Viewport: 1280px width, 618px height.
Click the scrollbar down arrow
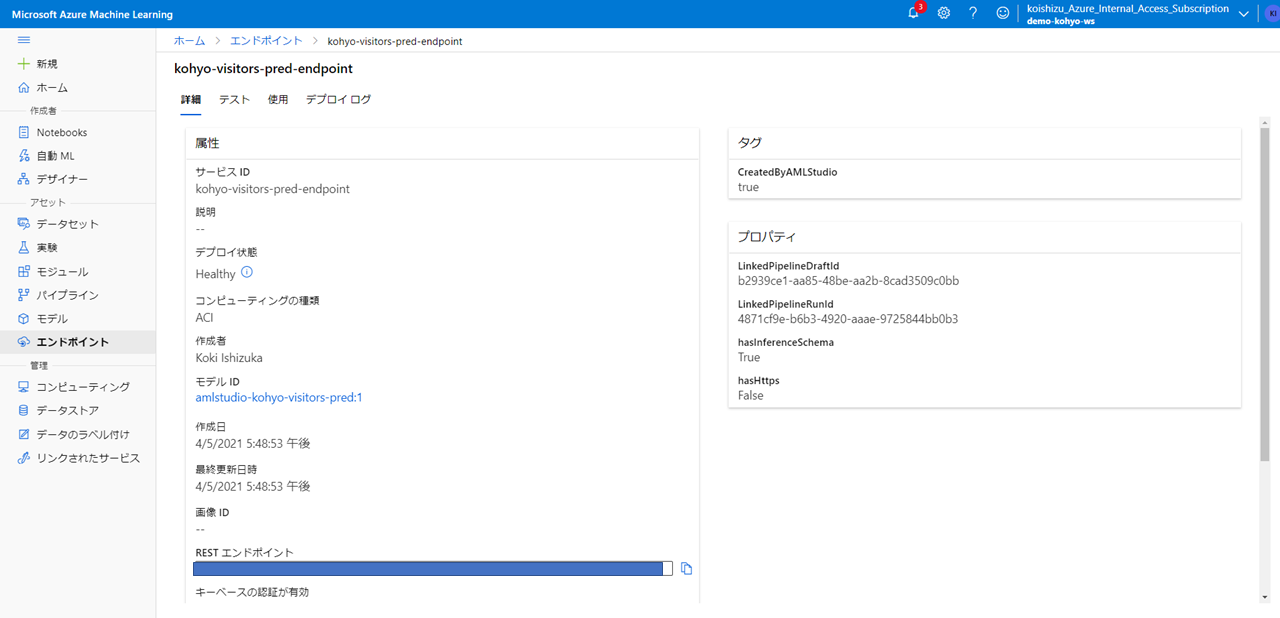[1265, 598]
